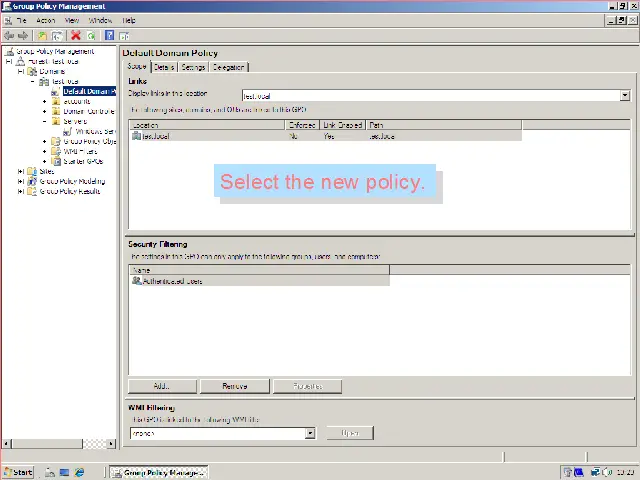This screenshot has width=640, height=480.
Task: Click the Domain Controllers OU folder icon
Action: (x=56, y=111)
